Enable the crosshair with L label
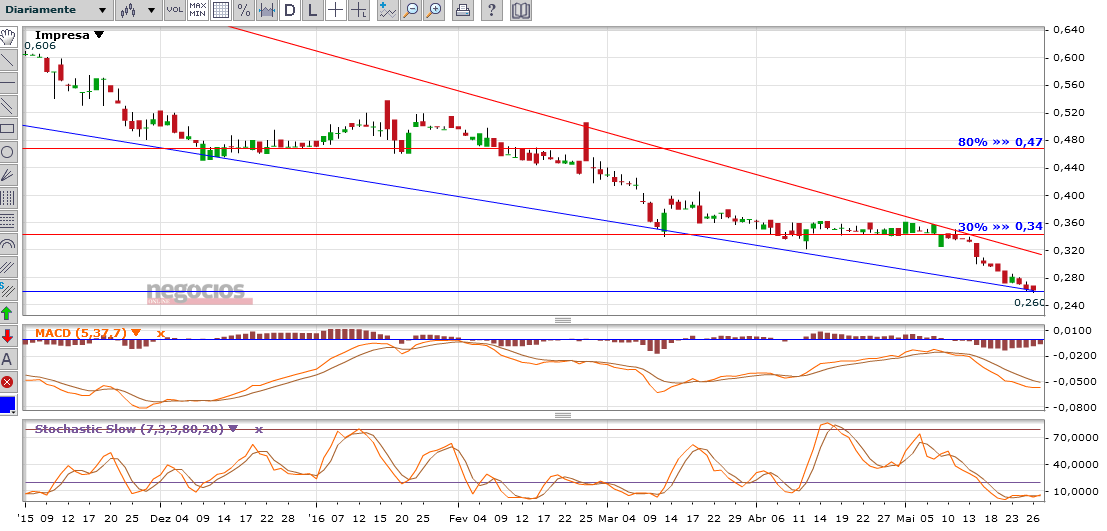 point(359,10)
